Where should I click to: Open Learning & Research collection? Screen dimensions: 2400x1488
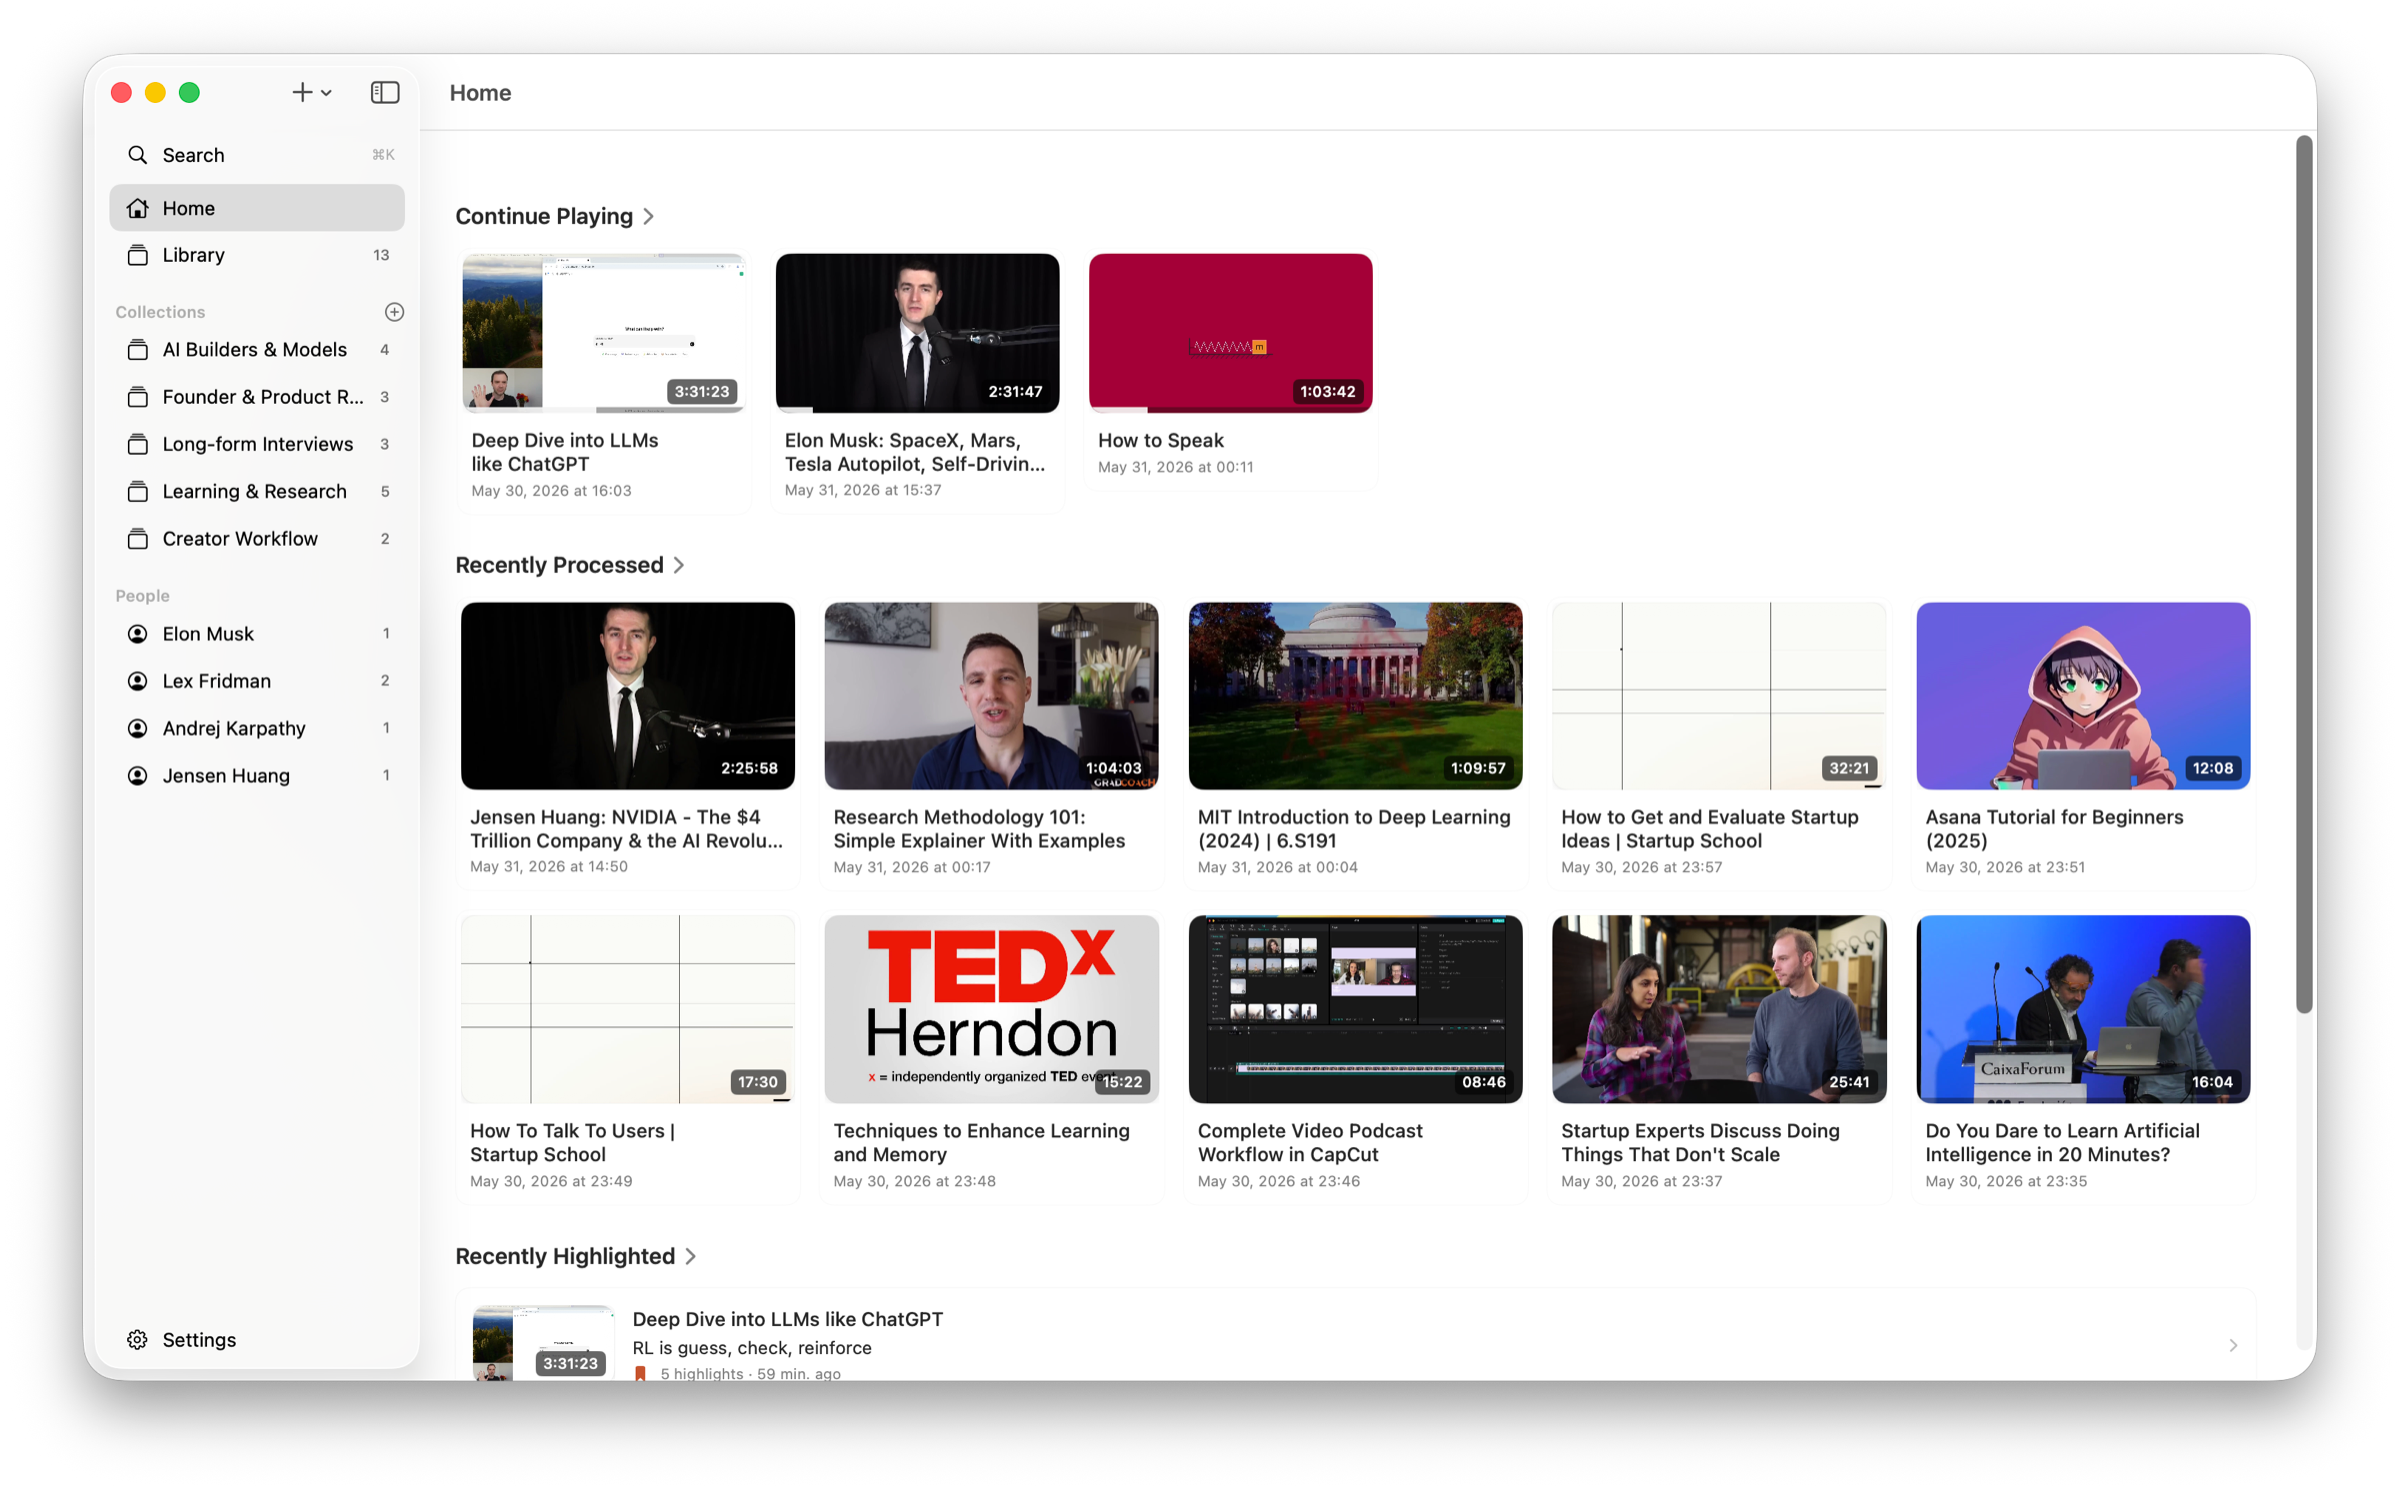tap(257, 491)
